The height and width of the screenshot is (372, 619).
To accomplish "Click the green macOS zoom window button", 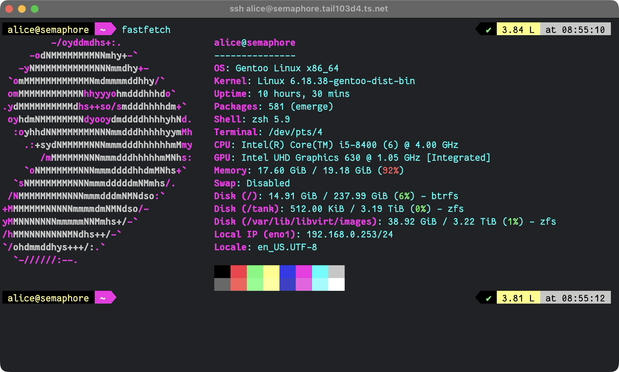I will [x=35, y=9].
